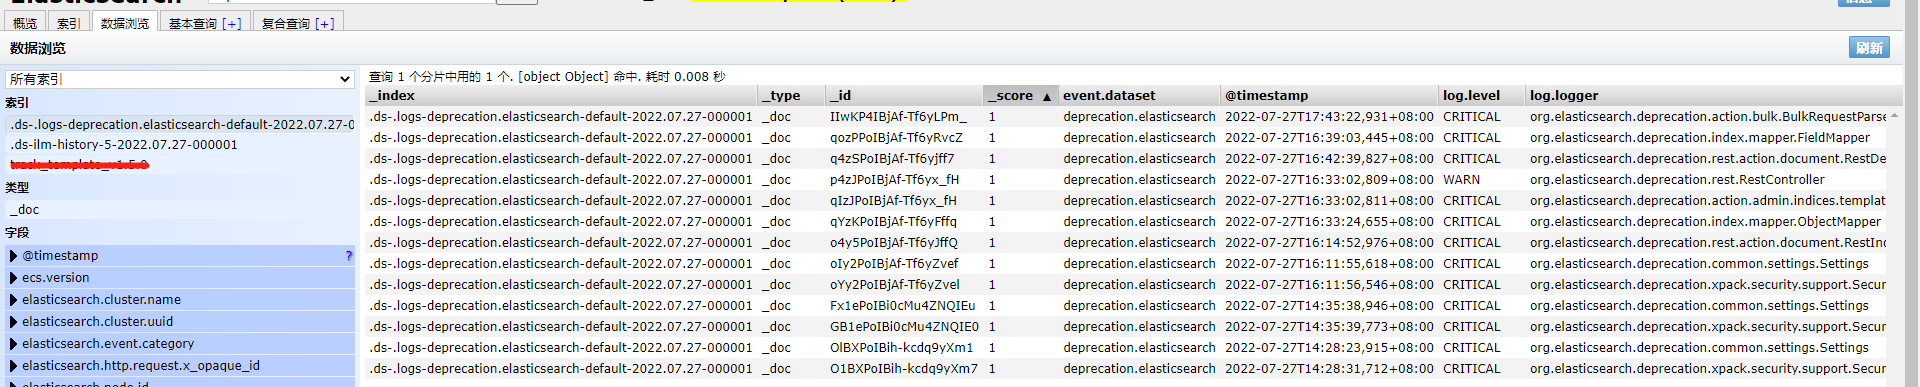Open the 概览 tab
1920x387 pixels.
click(x=25, y=22)
